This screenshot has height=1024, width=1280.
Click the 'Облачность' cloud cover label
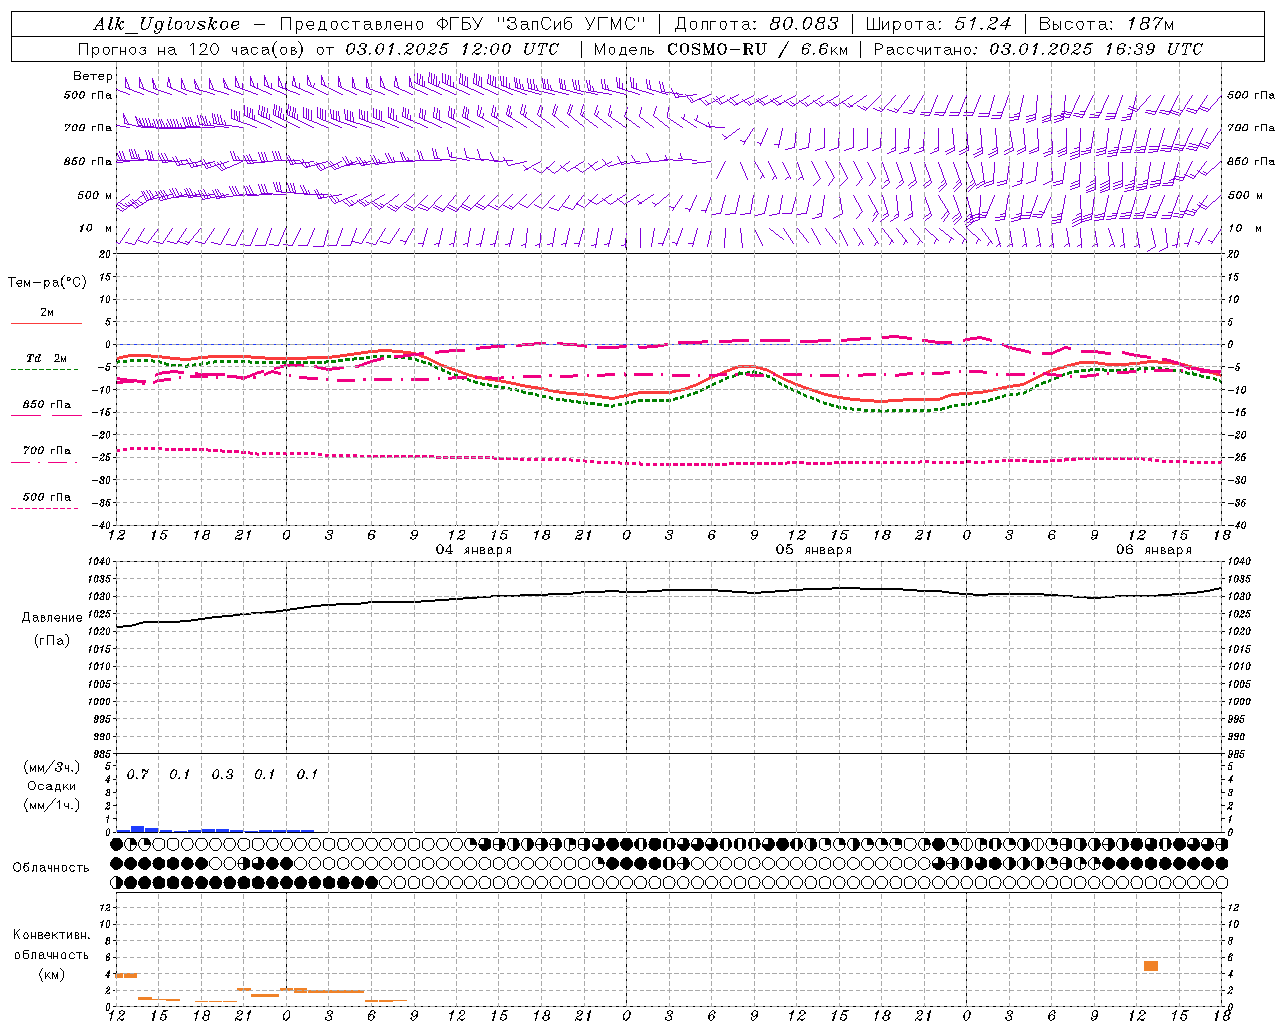point(51,868)
